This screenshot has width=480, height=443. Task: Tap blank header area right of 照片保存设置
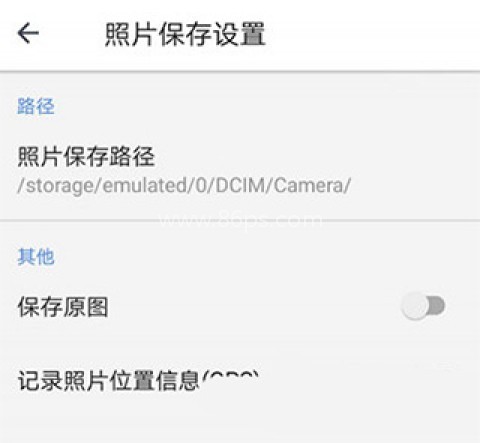tap(372, 33)
